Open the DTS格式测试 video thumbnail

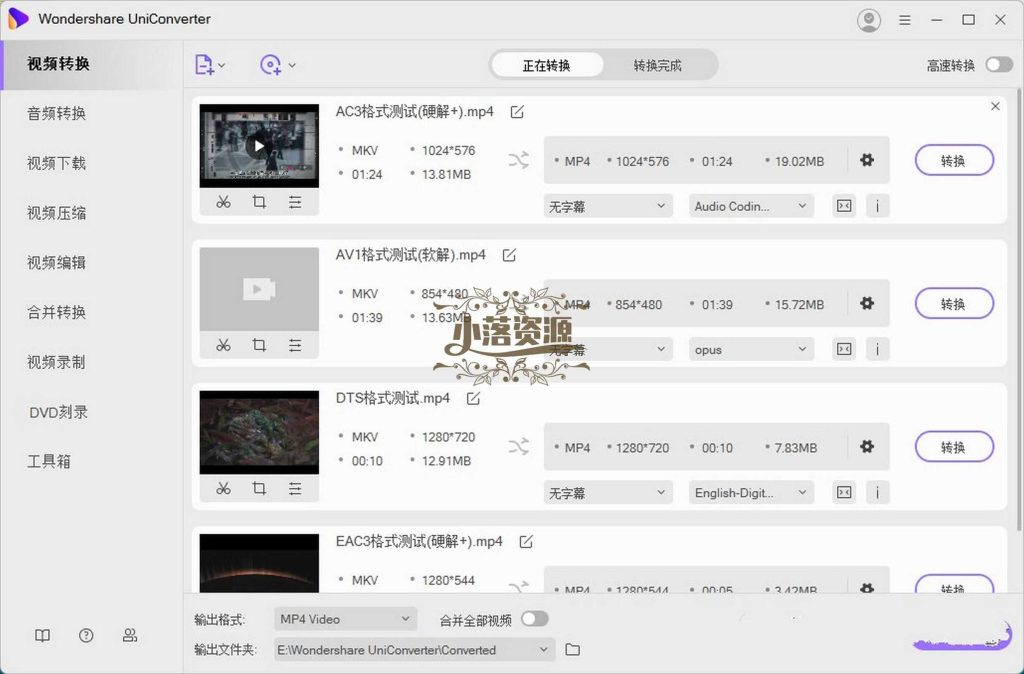(259, 432)
